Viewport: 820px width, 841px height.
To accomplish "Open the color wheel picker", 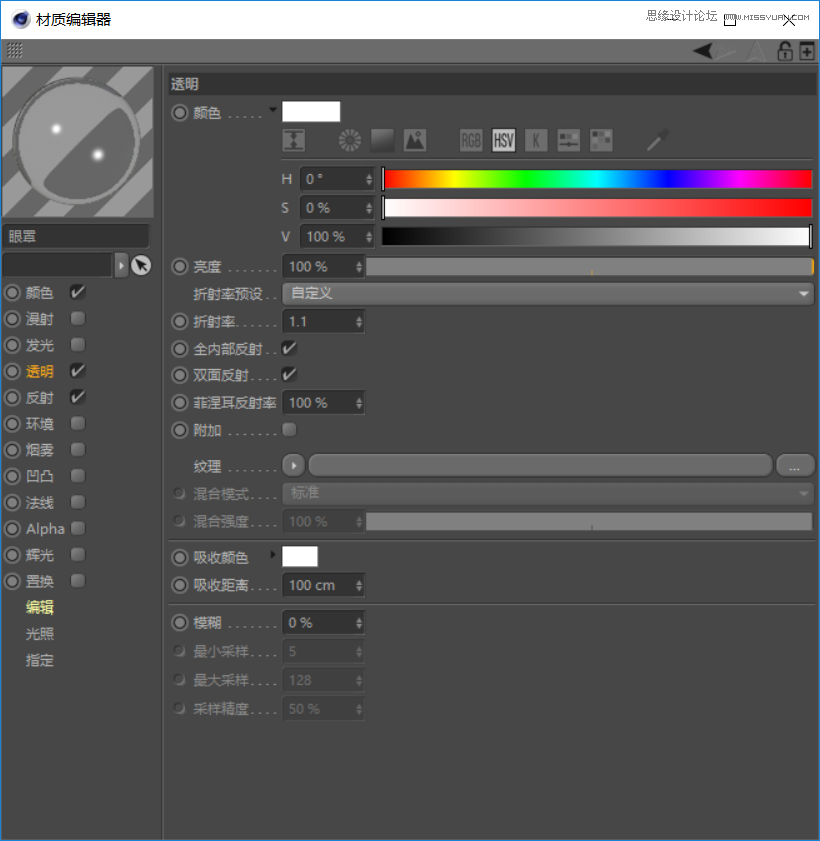I will pos(349,140).
